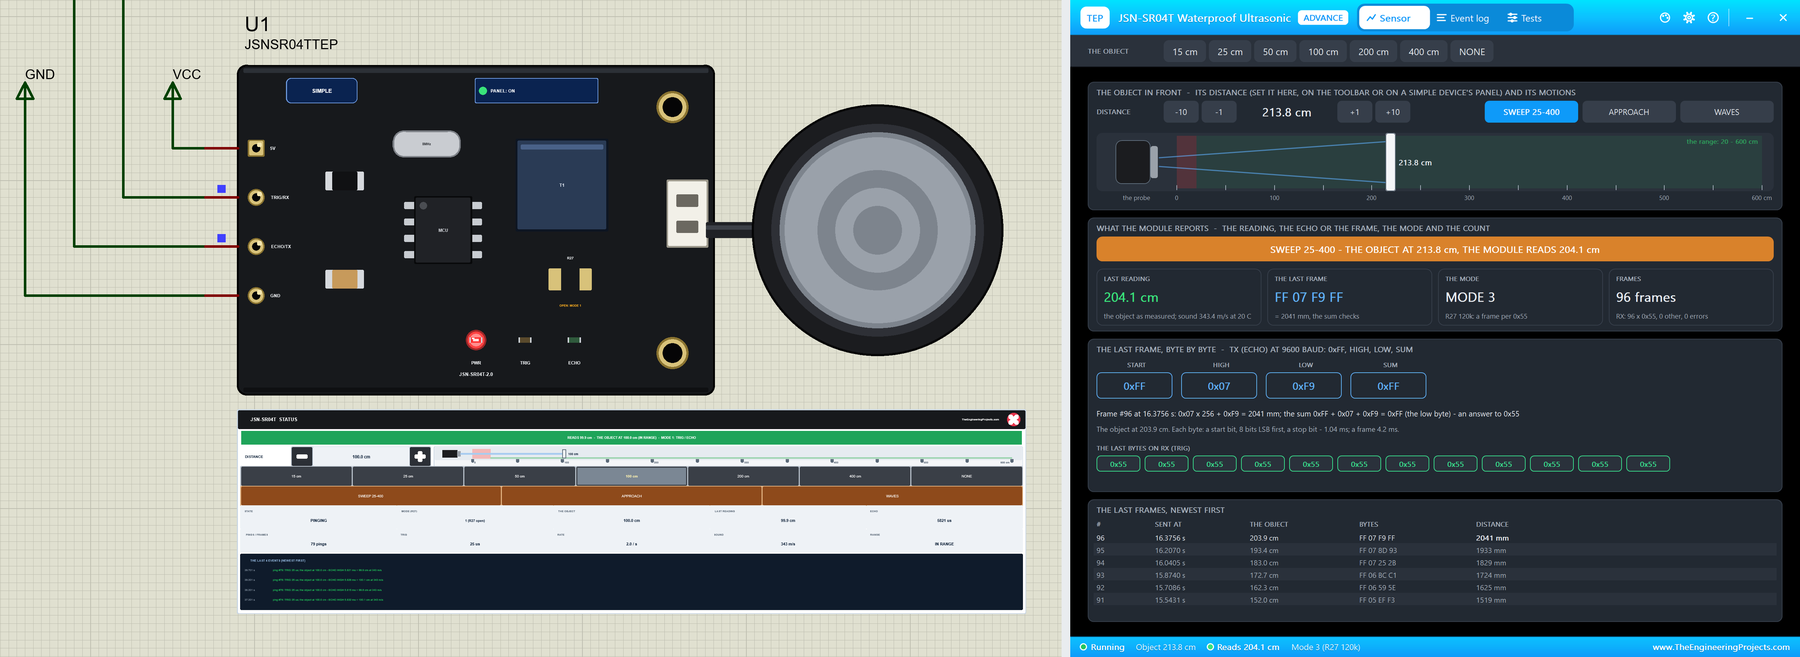Click the 5V pin on the module

coord(256,148)
